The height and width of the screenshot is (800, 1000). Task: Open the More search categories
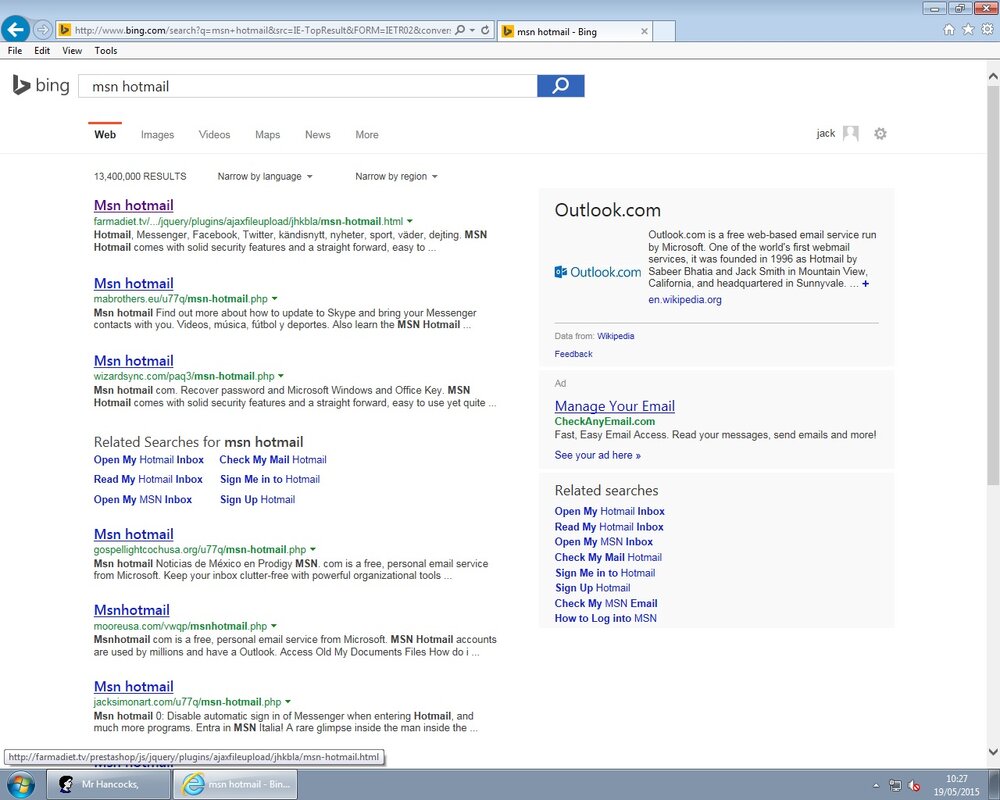point(367,135)
